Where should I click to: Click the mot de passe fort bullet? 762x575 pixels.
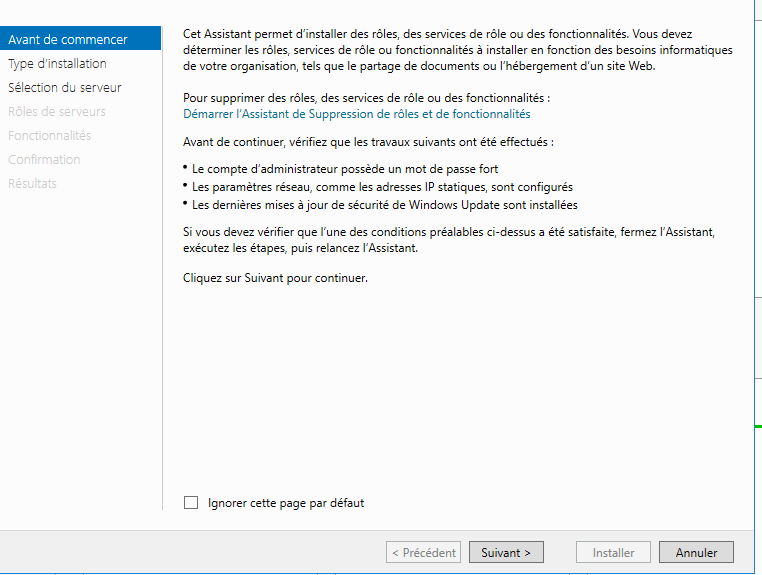345,169
